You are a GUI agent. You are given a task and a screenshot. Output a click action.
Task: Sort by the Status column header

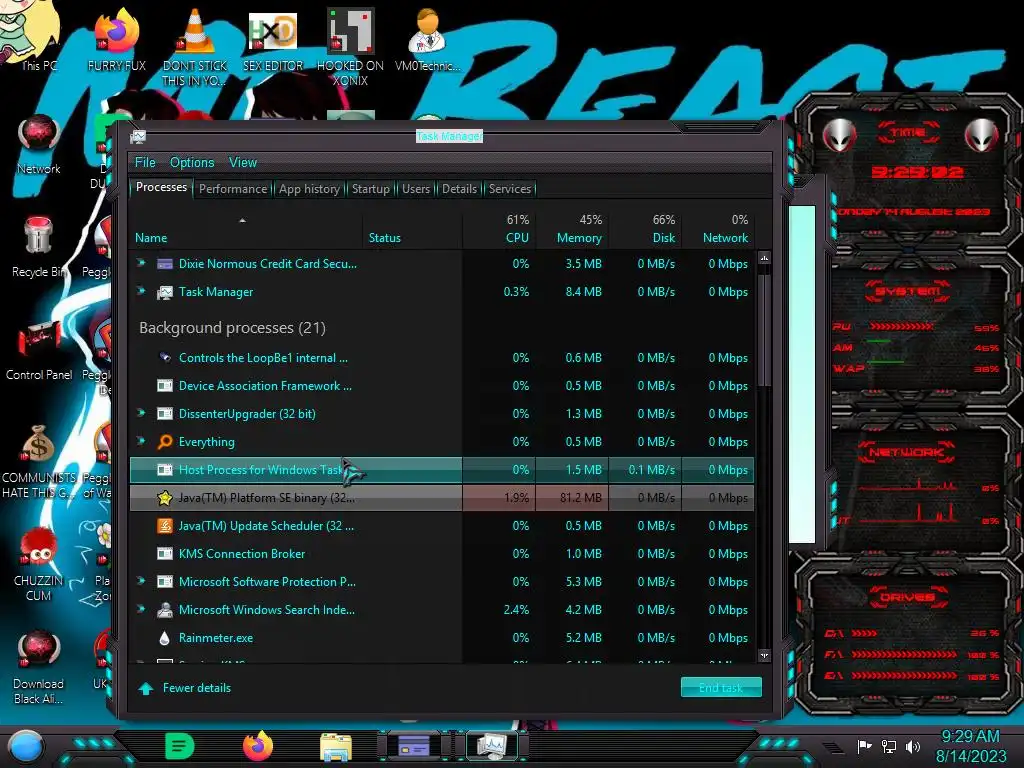(x=412, y=230)
